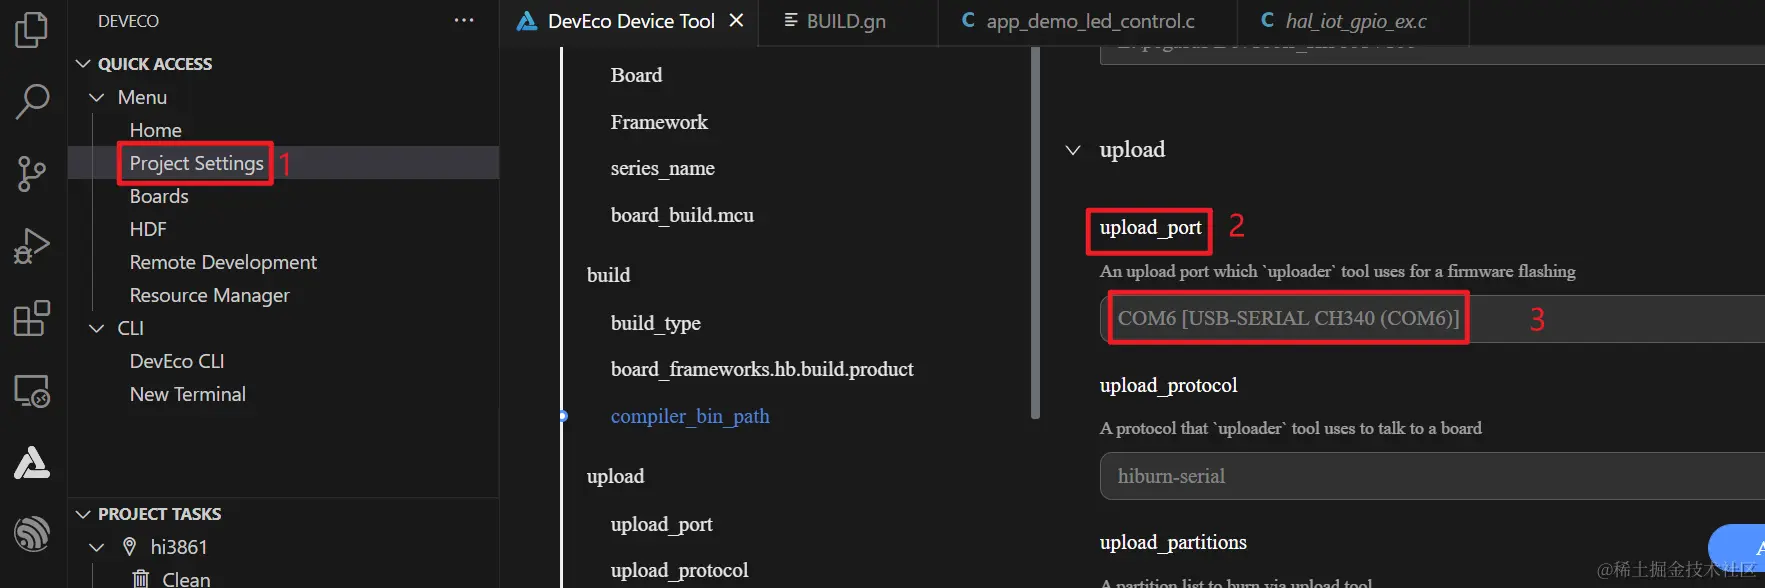Jump to board_frameworks.hb.build.product in outline
The width and height of the screenshot is (1765, 588).
pos(762,369)
